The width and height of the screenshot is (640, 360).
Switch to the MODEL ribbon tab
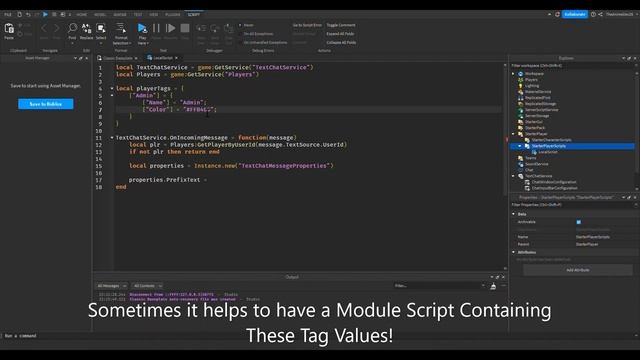(x=100, y=15)
